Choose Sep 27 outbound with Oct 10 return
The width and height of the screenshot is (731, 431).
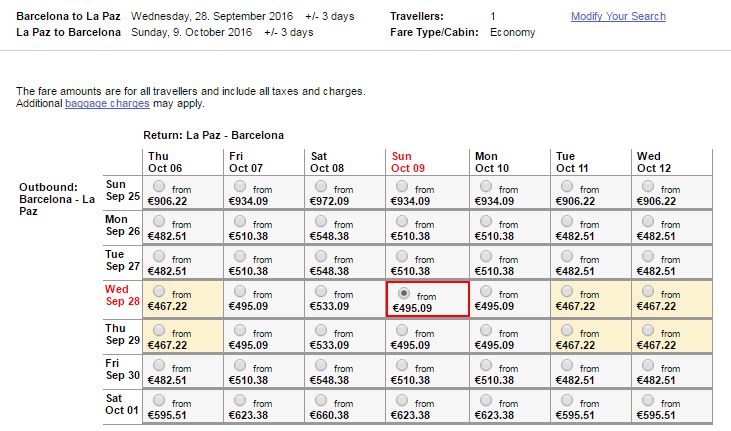[x=486, y=257]
